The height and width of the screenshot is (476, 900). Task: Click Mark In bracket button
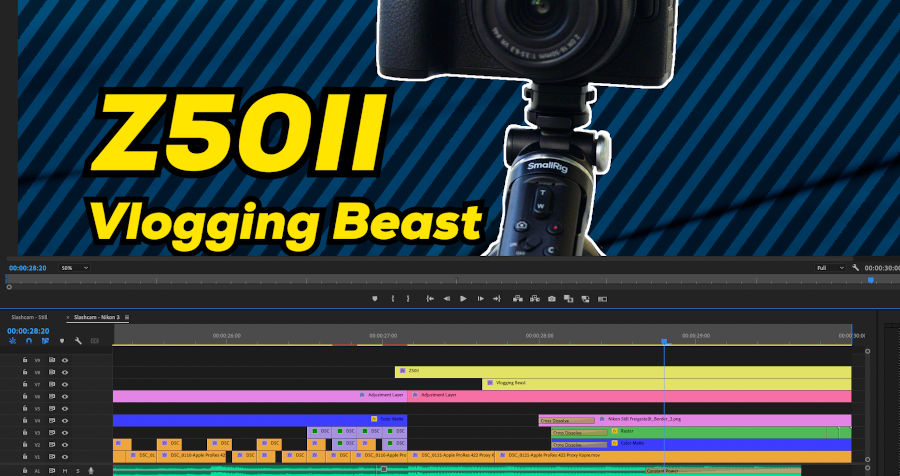tap(393, 299)
